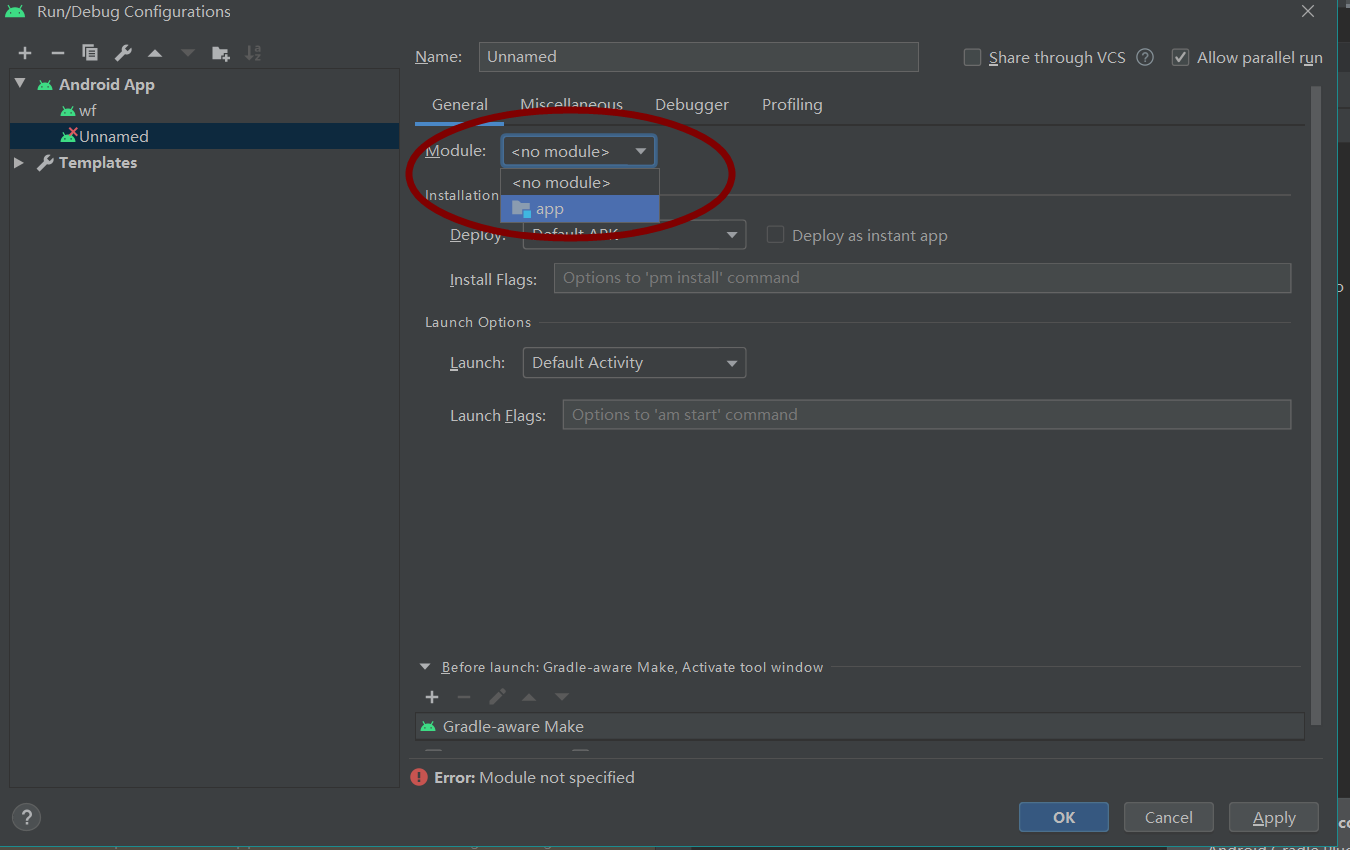Move Before launch task down
1350x850 pixels.
[x=562, y=697]
